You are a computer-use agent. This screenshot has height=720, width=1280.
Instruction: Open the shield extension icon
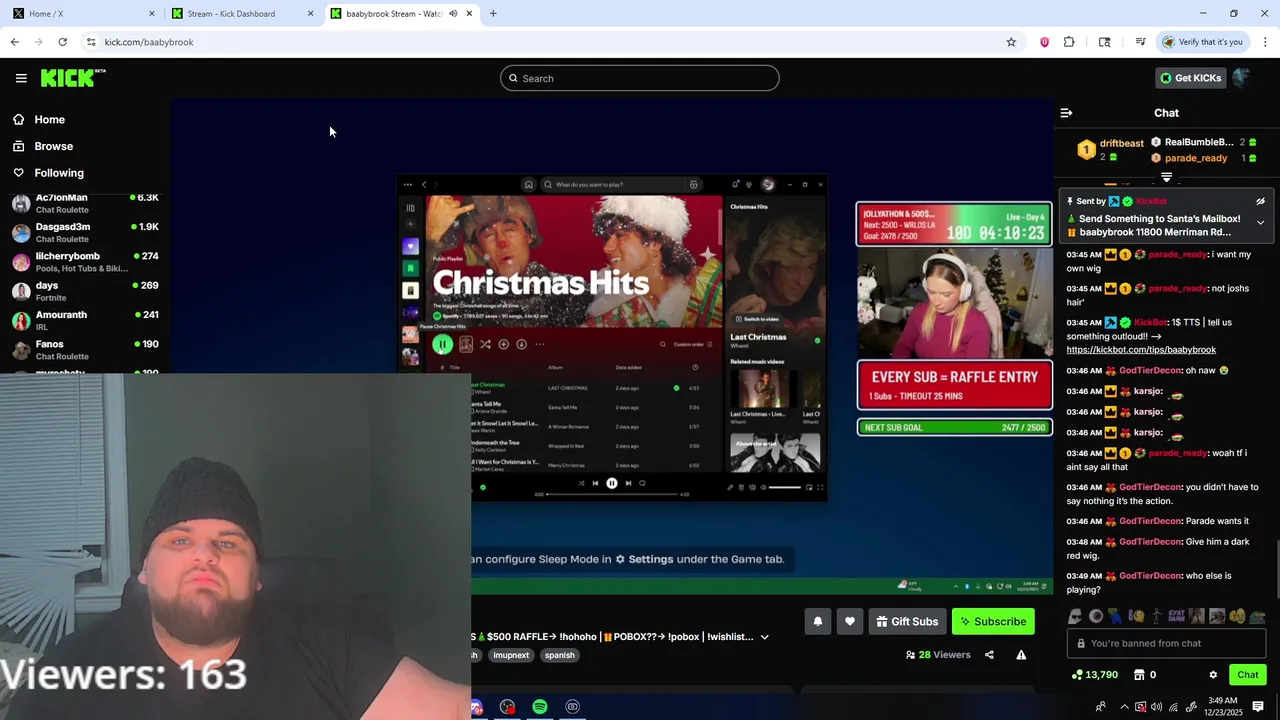(x=1044, y=42)
